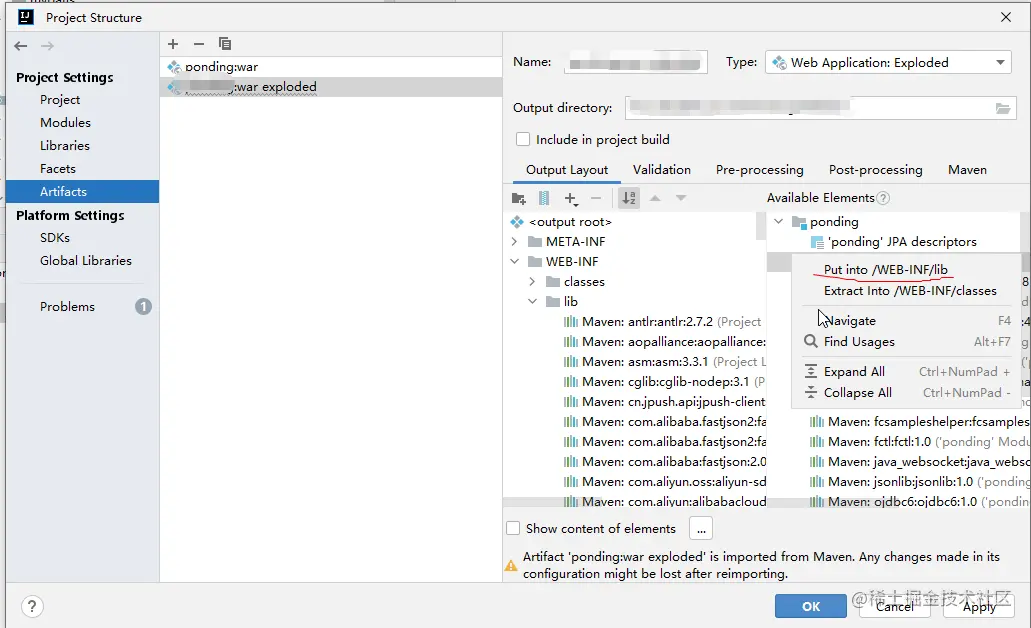Image resolution: width=1031 pixels, height=628 pixels.
Task: Open the Maven tab
Action: [x=967, y=170]
